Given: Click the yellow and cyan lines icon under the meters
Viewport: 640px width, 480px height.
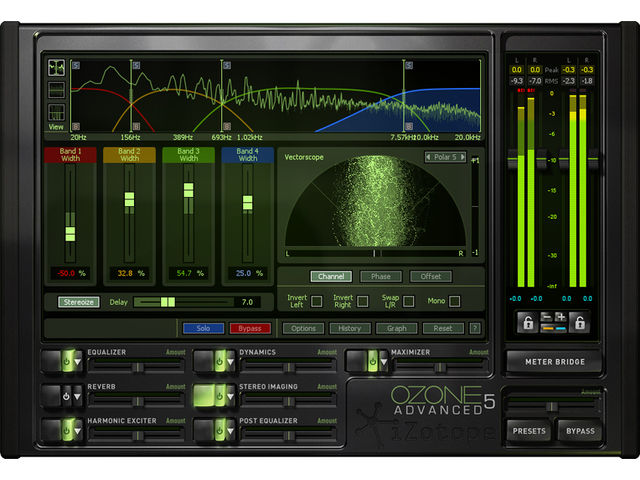Looking at the screenshot, I should (x=553, y=328).
